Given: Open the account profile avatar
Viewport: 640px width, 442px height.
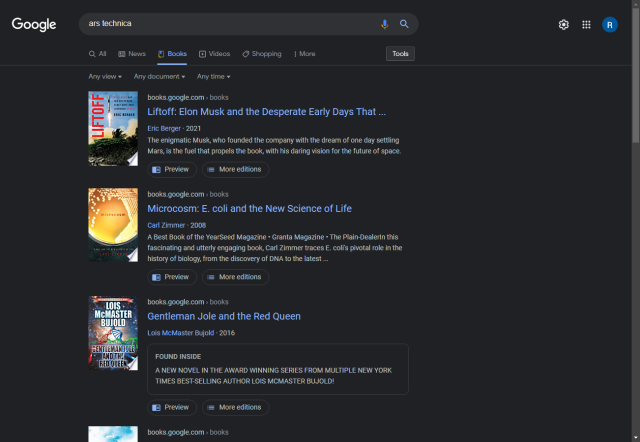Looking at the screenshot, I should point(610,25).
